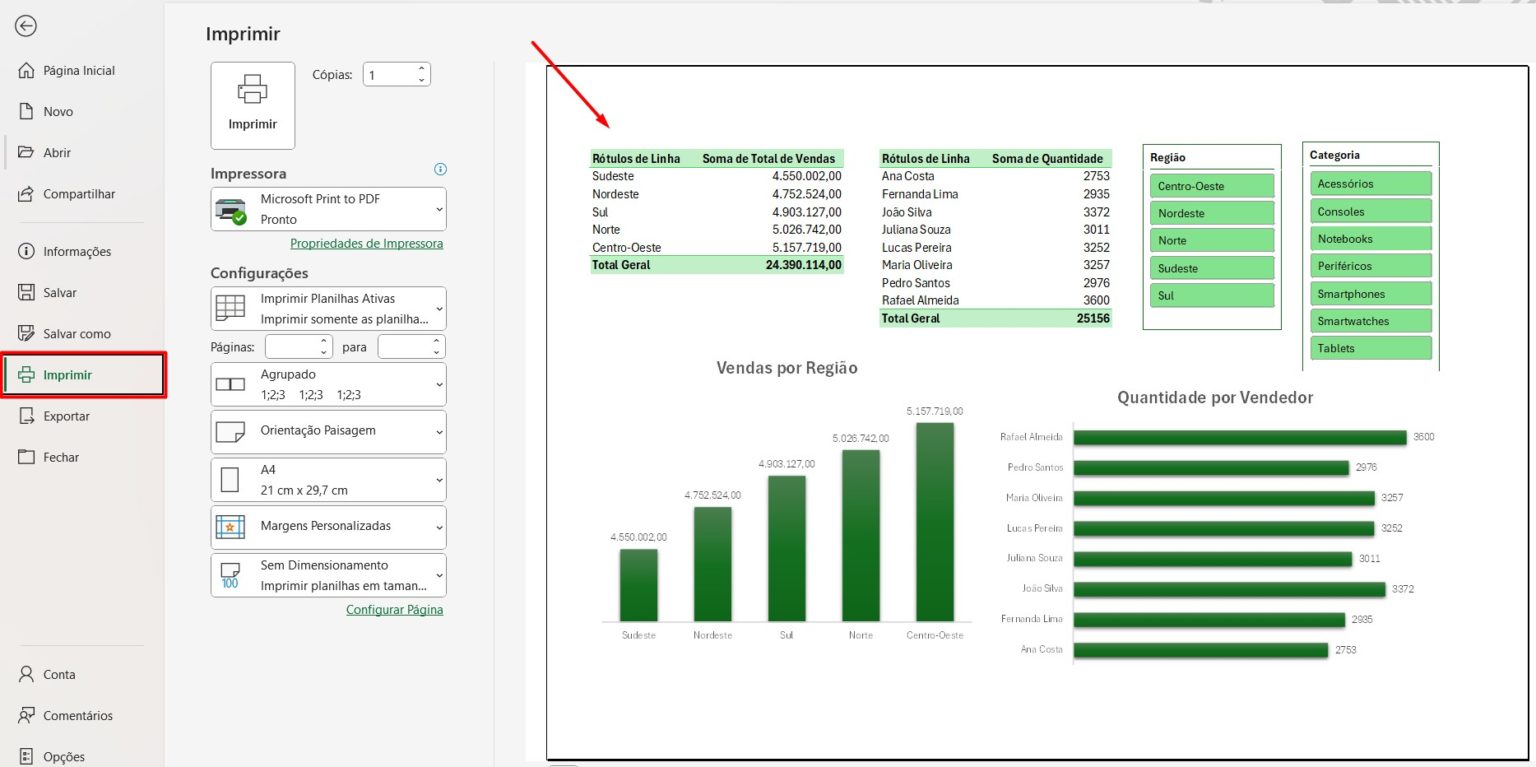
Task: Open the Microsoft Print to PDF printer dropdown
Action: click(327, 208)
